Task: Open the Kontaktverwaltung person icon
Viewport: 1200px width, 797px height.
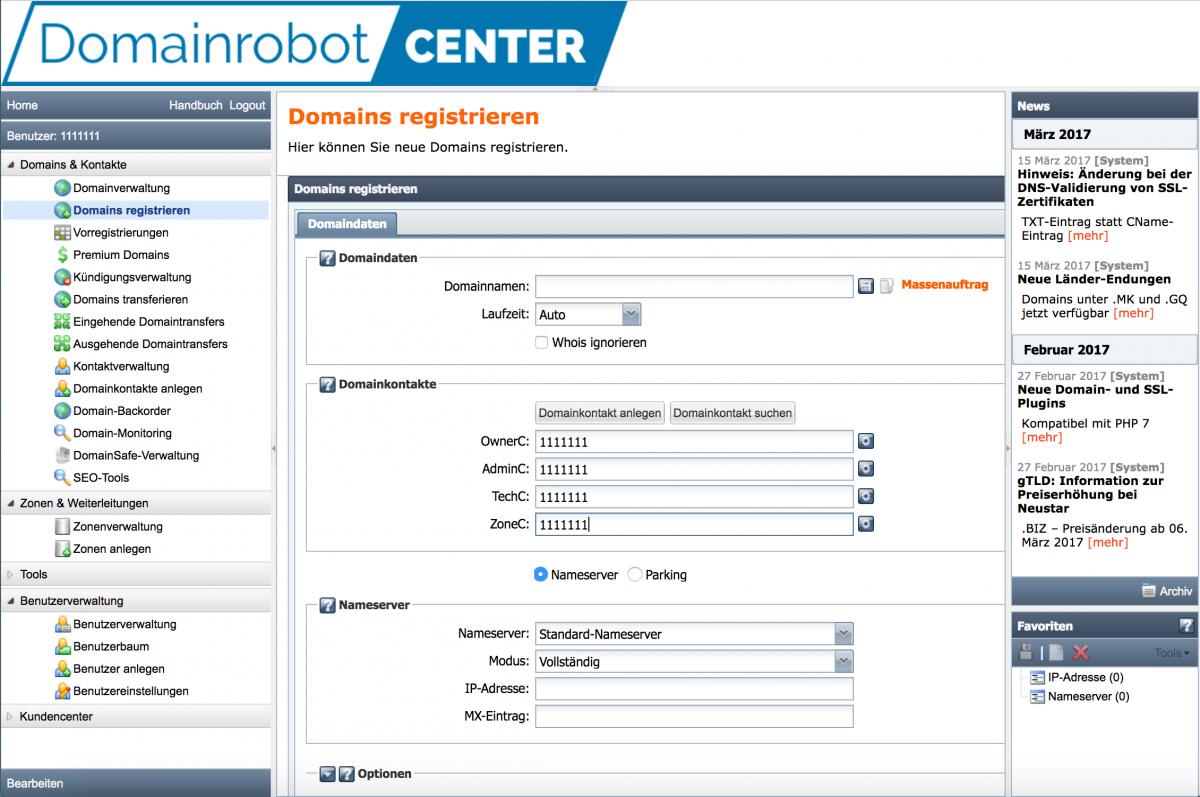Action: click(x=62, y=366)
